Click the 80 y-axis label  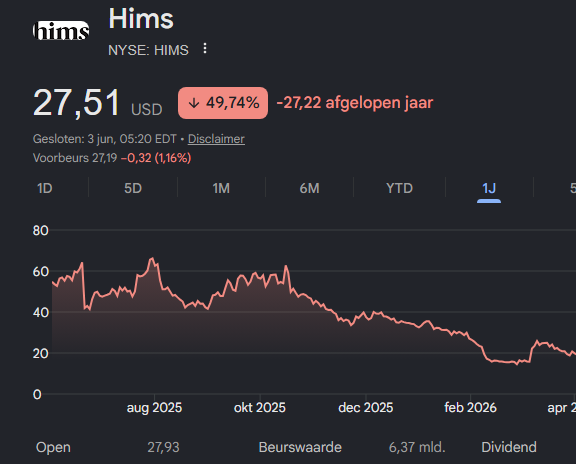(40, 231)
